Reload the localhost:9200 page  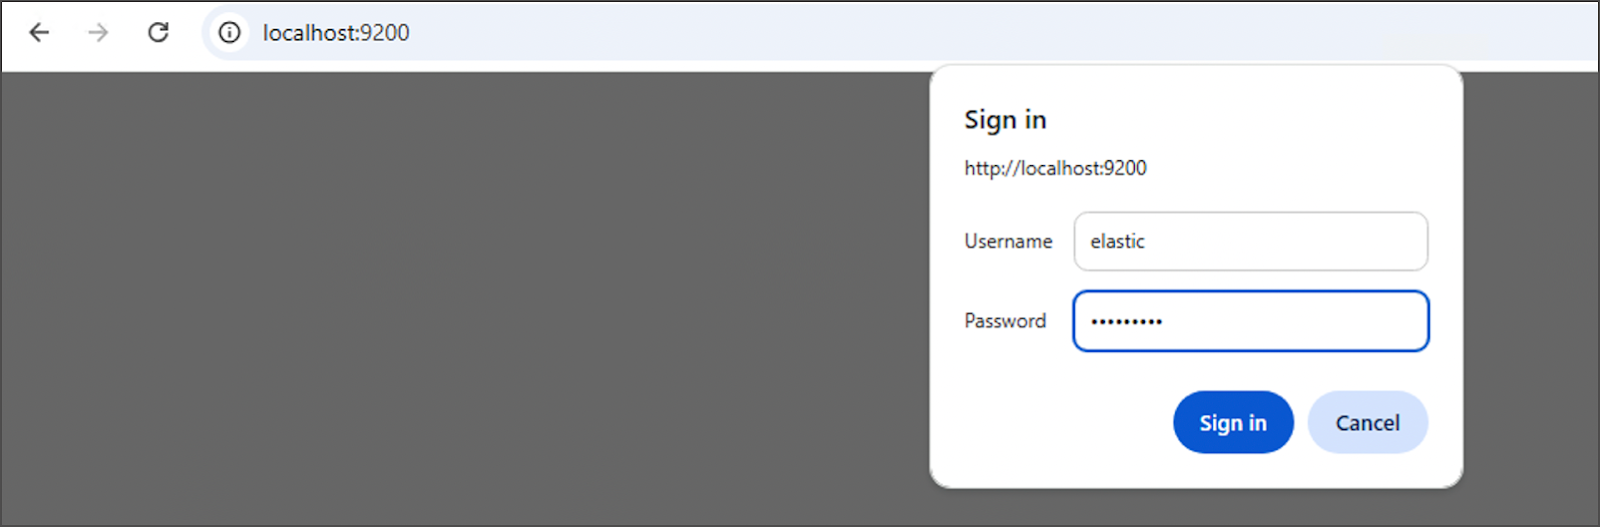coord(158,33)
